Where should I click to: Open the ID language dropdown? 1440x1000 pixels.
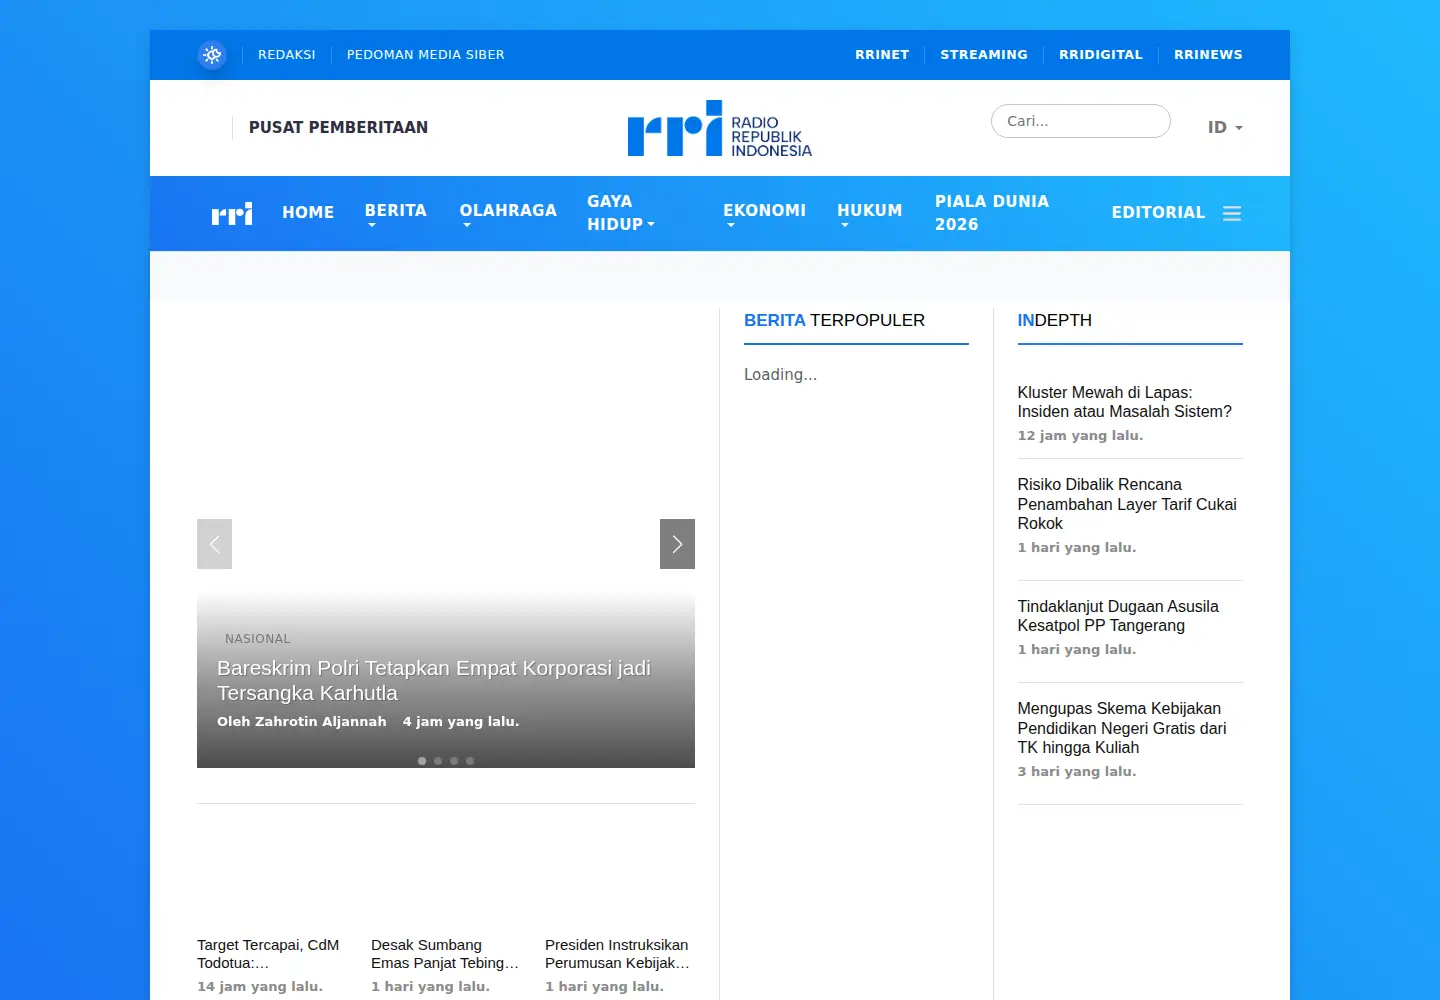[1225, 128]
